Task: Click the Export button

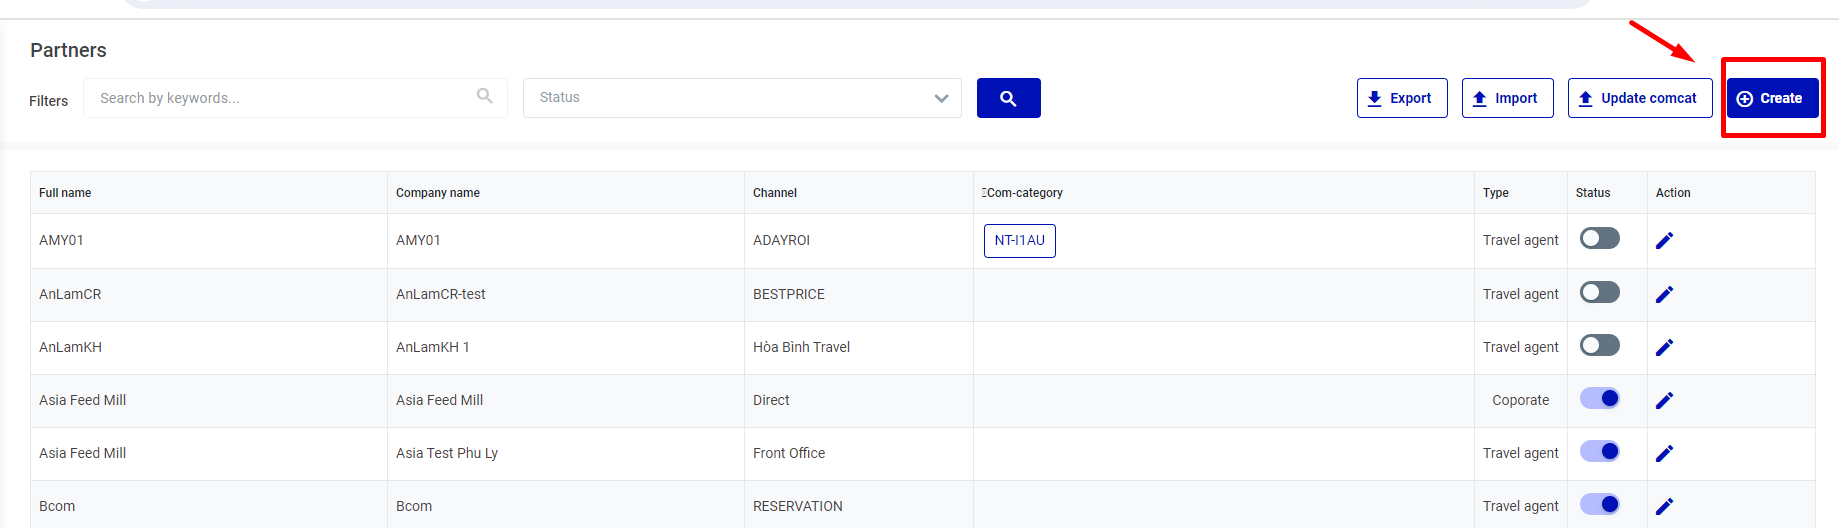Action: 1401,98
